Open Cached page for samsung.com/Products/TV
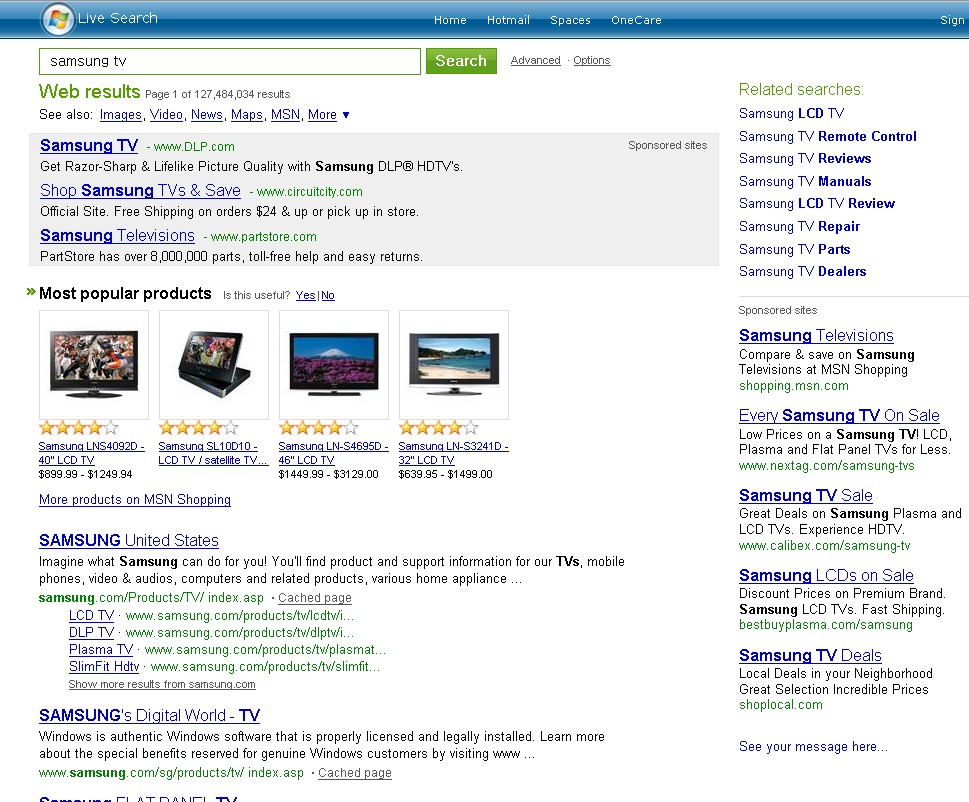This screenshot has height=802, width=969. (x=315, y=598)
